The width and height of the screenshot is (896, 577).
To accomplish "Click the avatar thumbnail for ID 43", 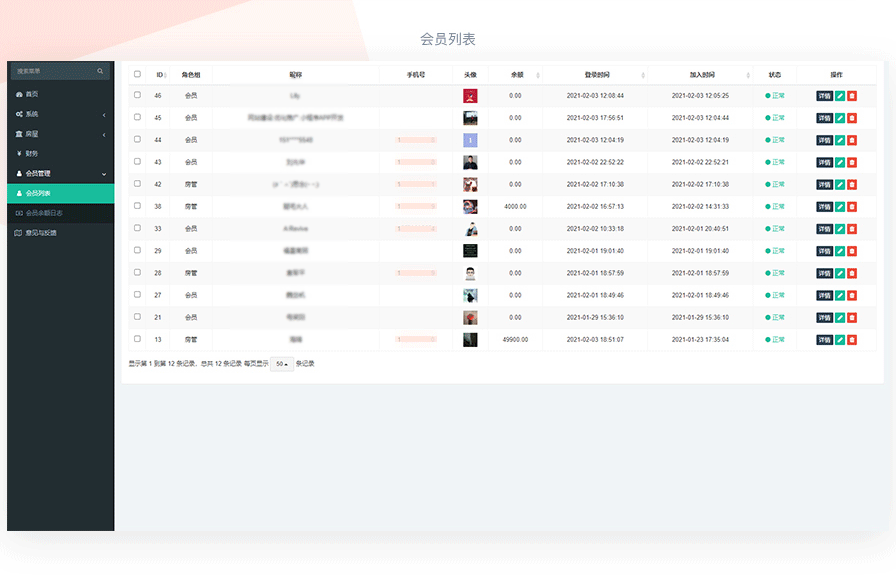I will point(470,163).
